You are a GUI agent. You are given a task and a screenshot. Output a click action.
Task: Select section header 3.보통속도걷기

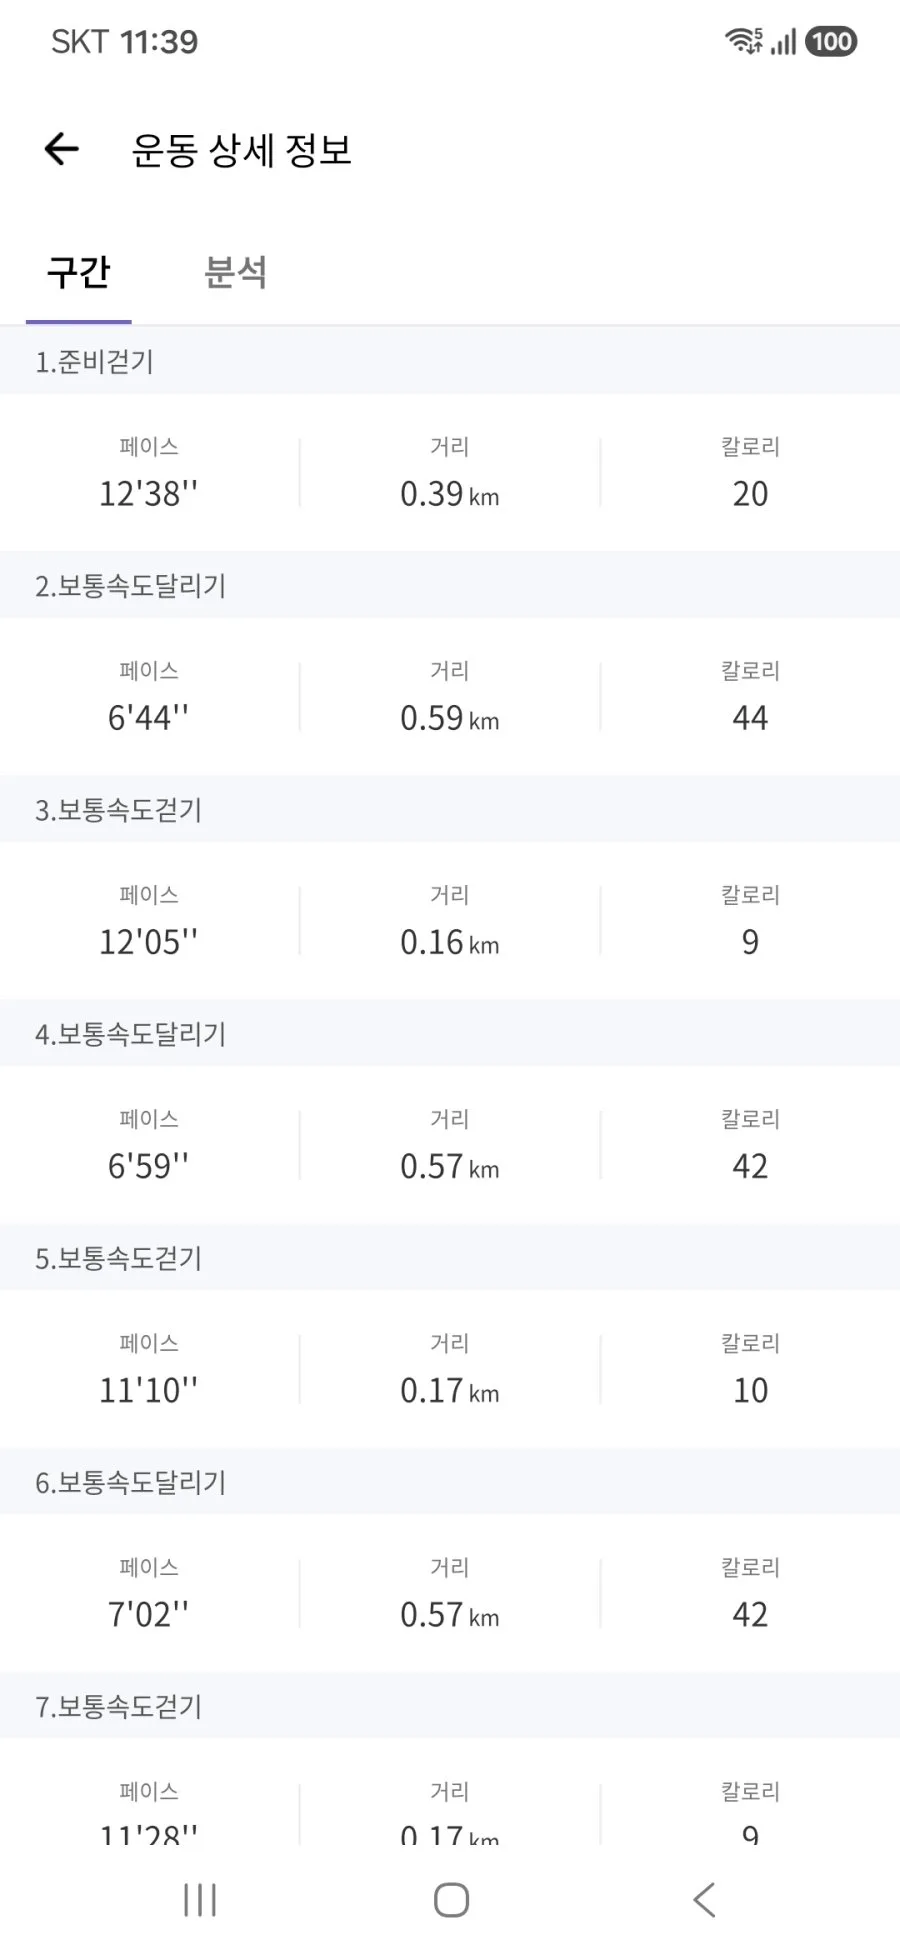pyautogui.click(x=450, y=809)
